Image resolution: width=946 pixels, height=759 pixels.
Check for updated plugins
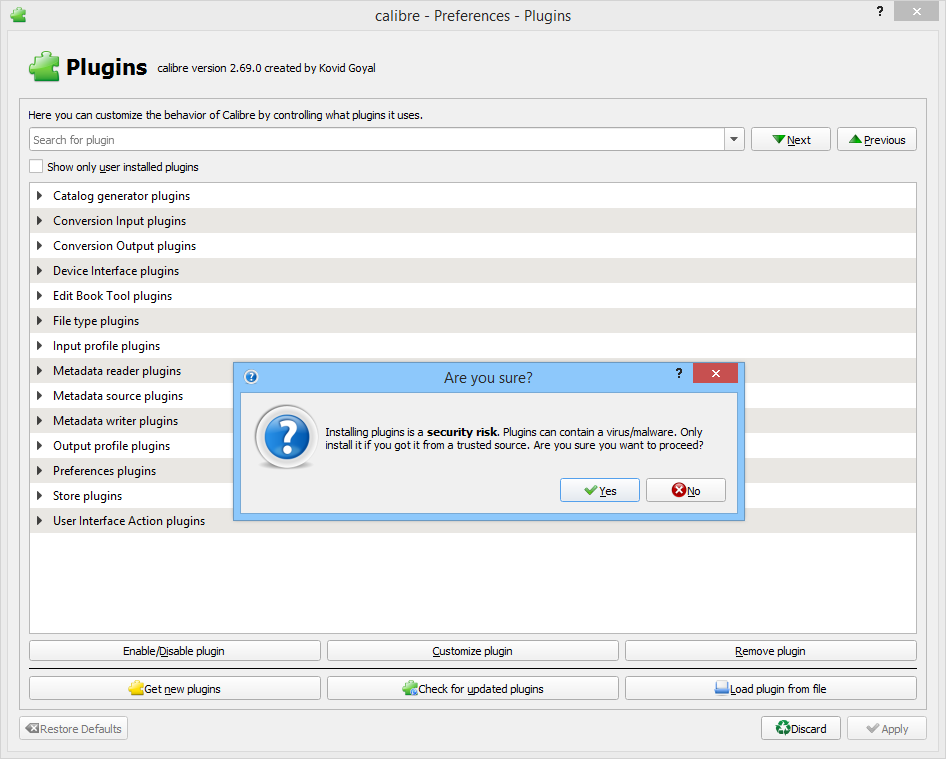[472, 688]
